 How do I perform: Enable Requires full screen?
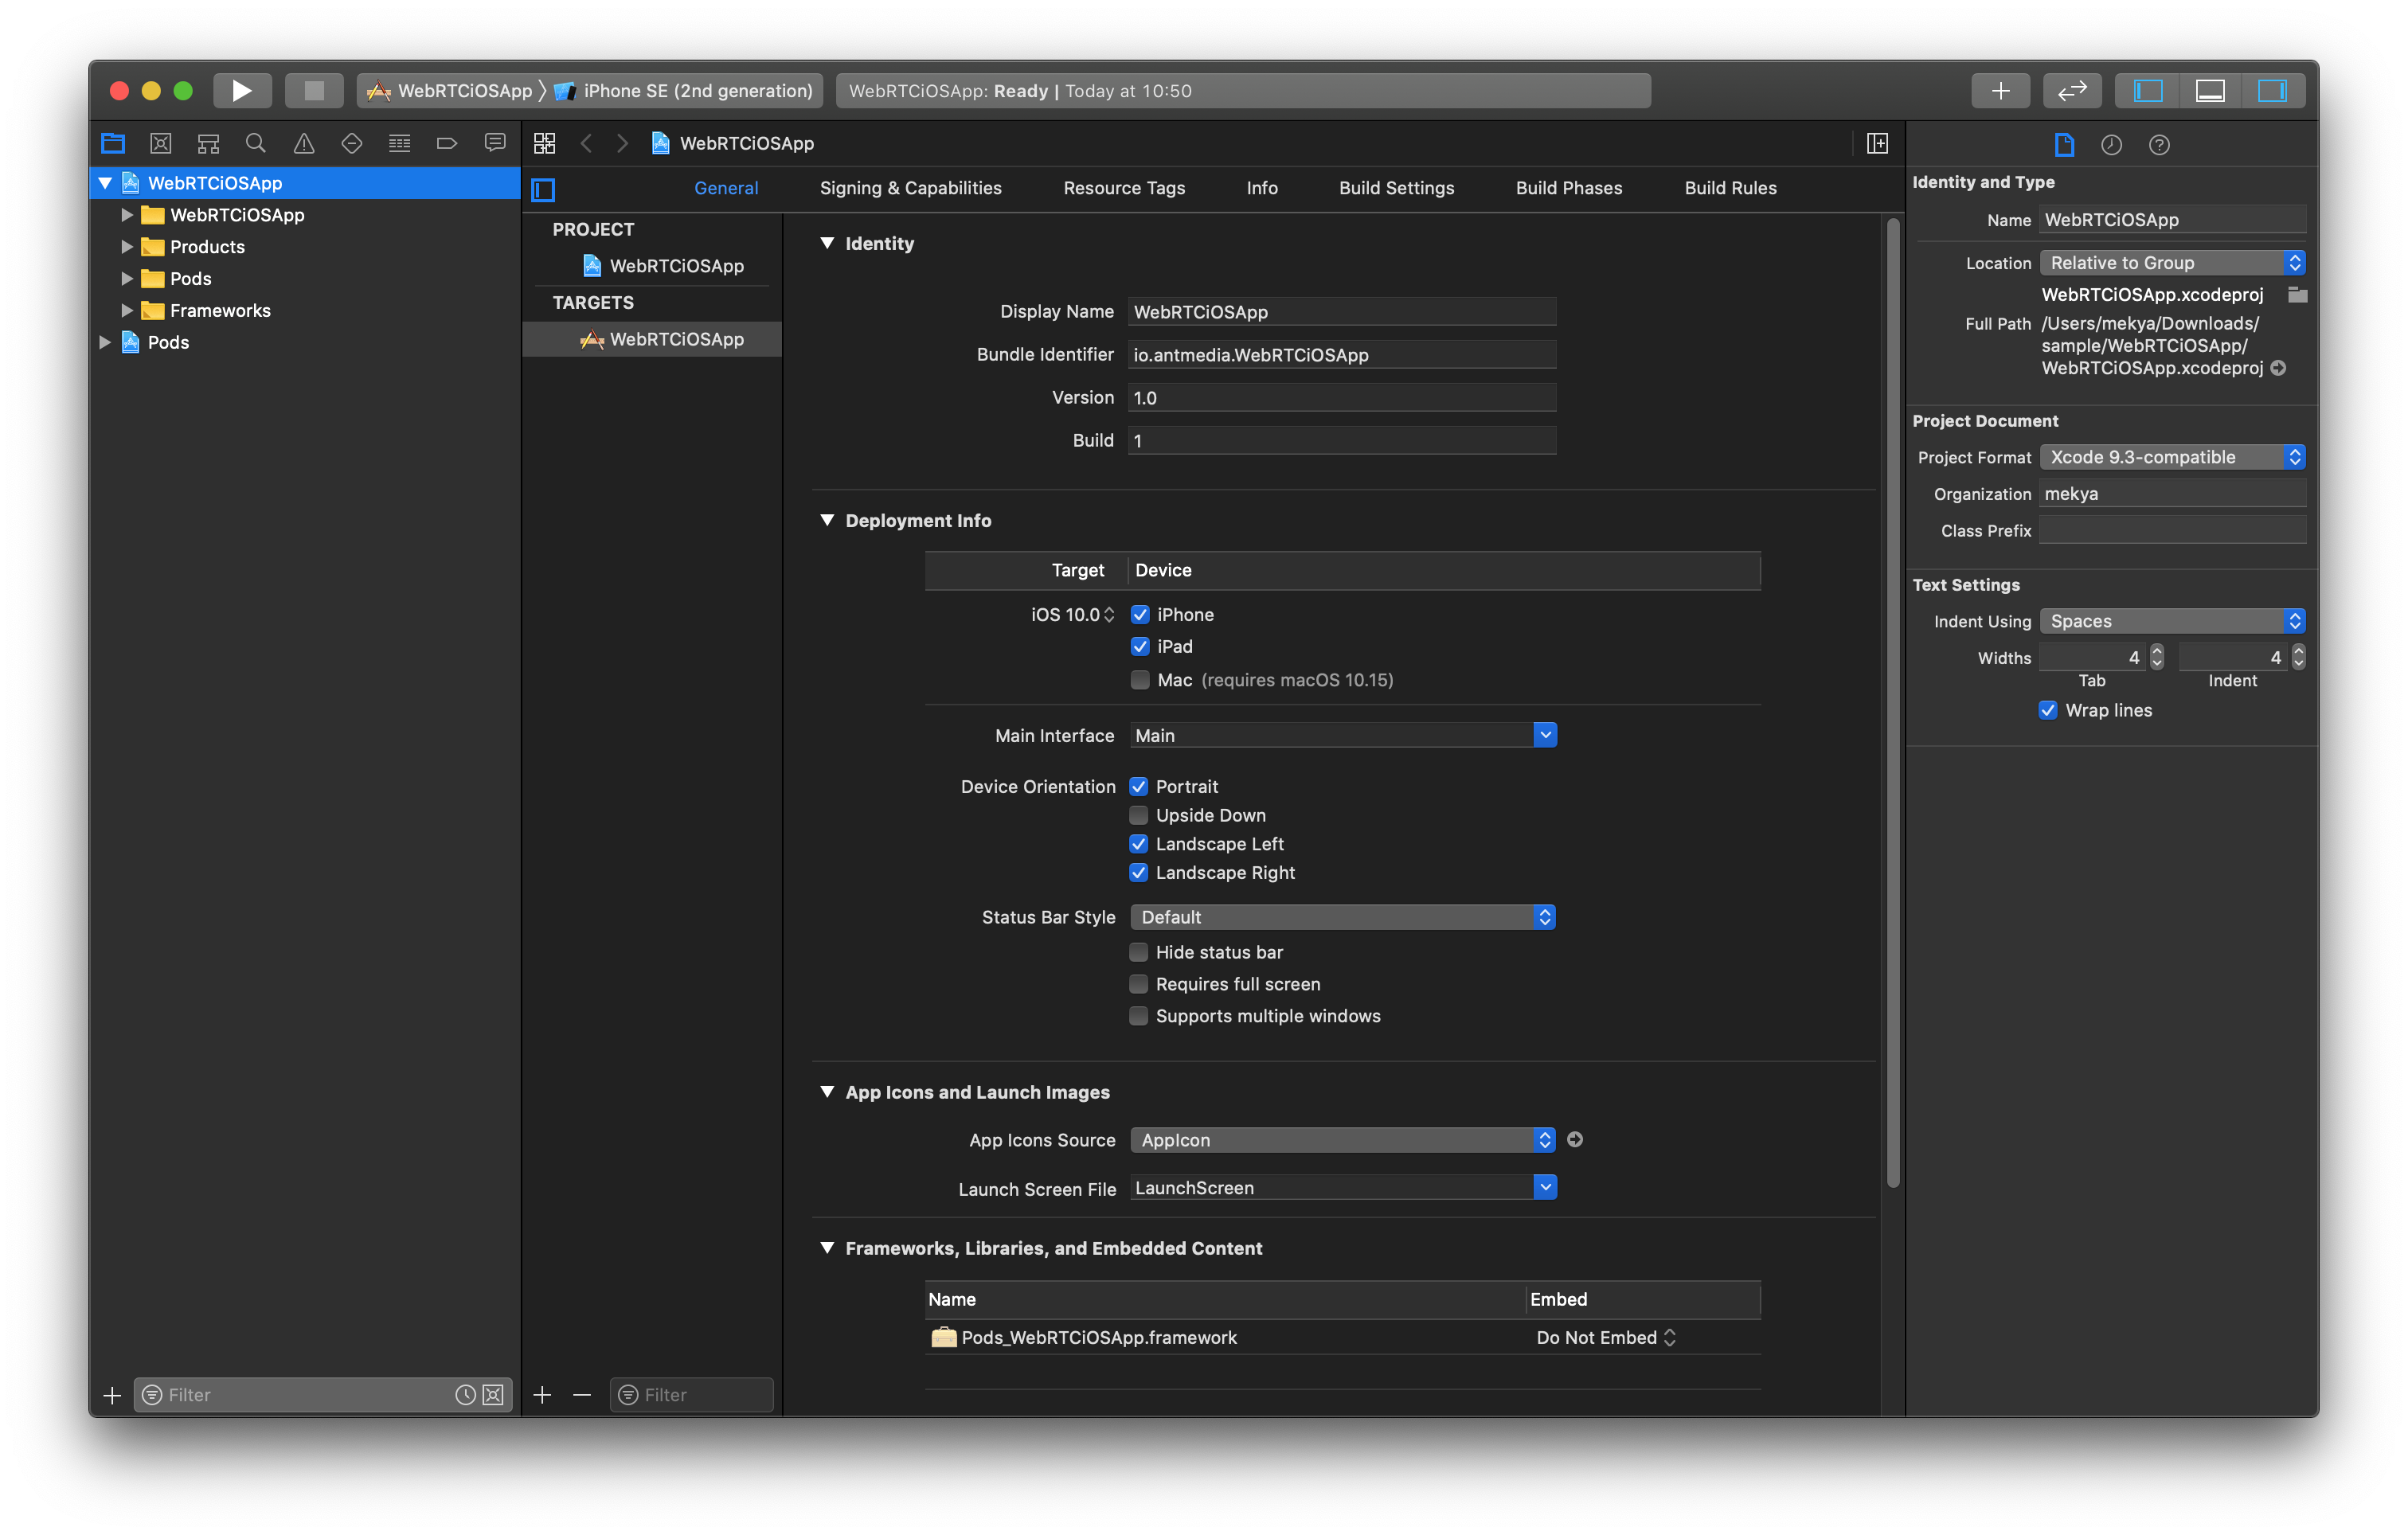click(1138, 984)
